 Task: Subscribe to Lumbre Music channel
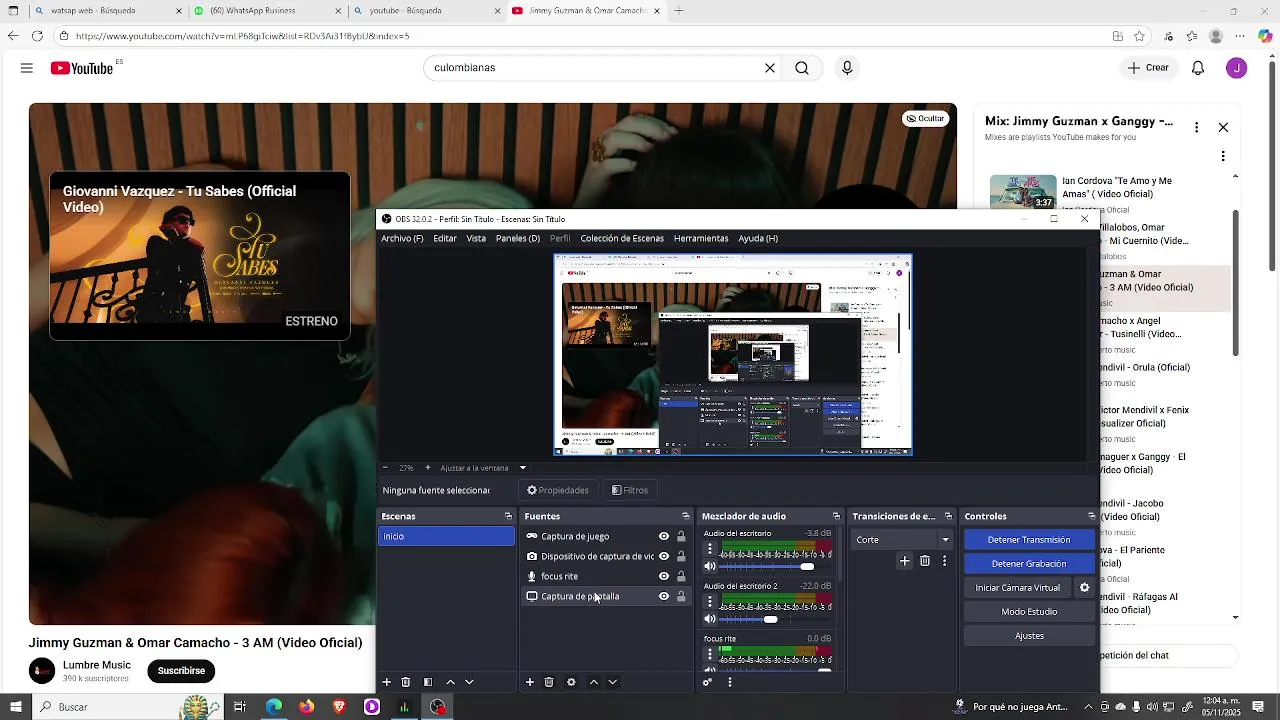(181, 671)
